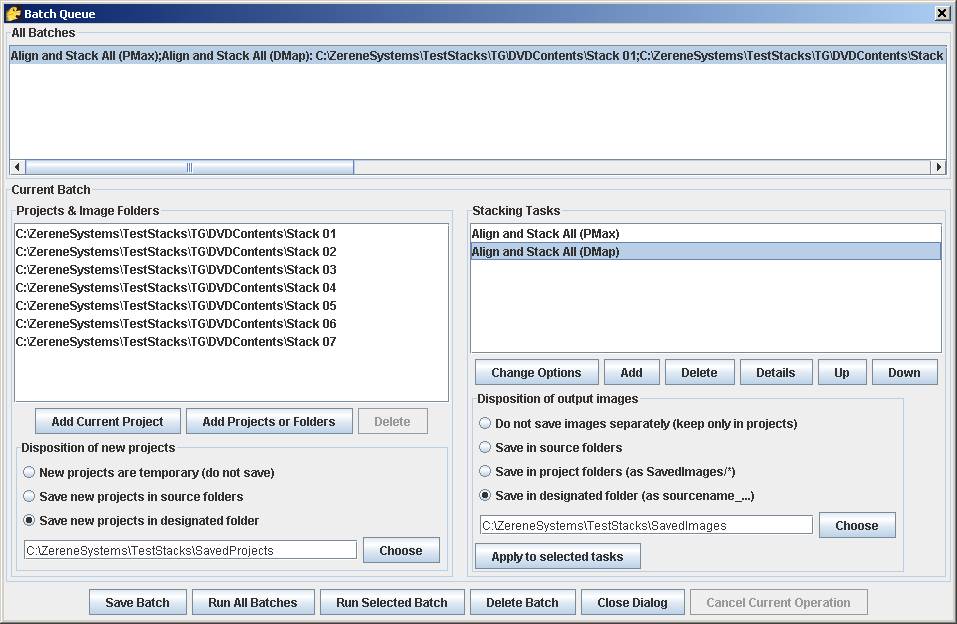Click Add Projects or Folders button
Screen dimensions: 957x624
(269, 421)
